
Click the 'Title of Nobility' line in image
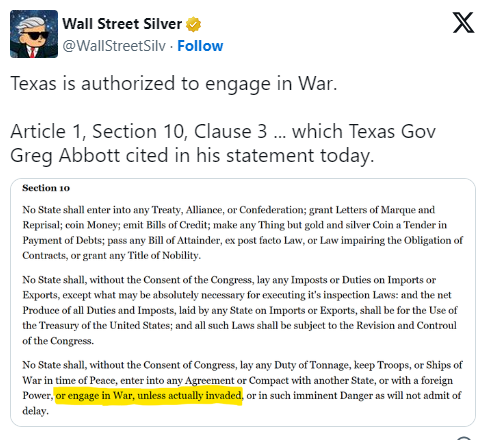(x=112, y=256)
